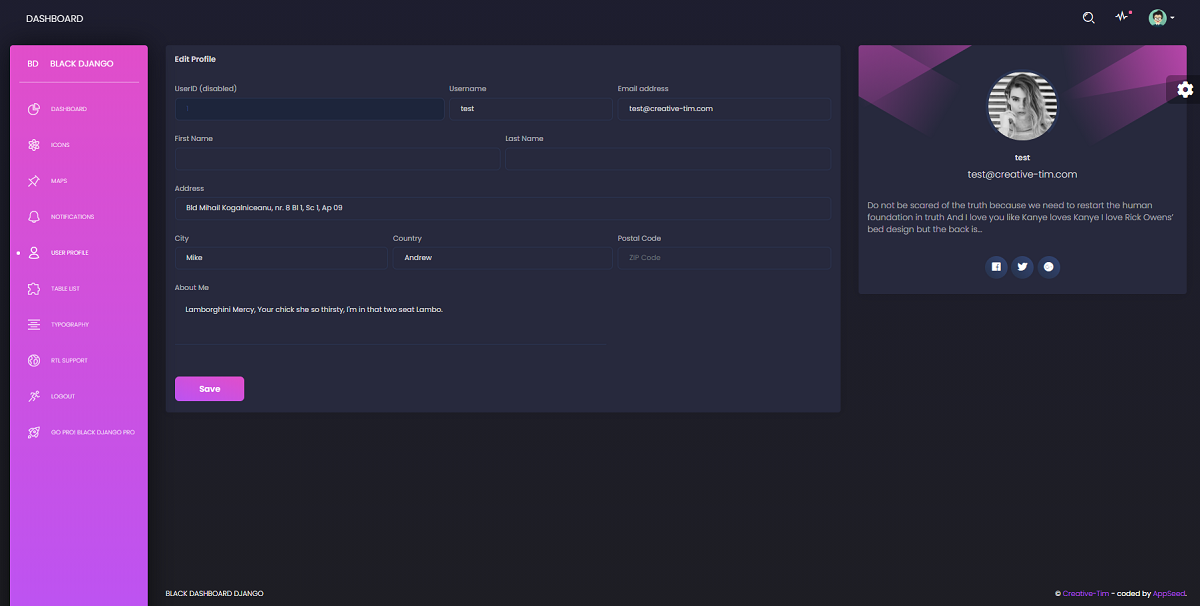Open the Typography page from the sidebar
The image size is (1200, 606).
(69, 325)
